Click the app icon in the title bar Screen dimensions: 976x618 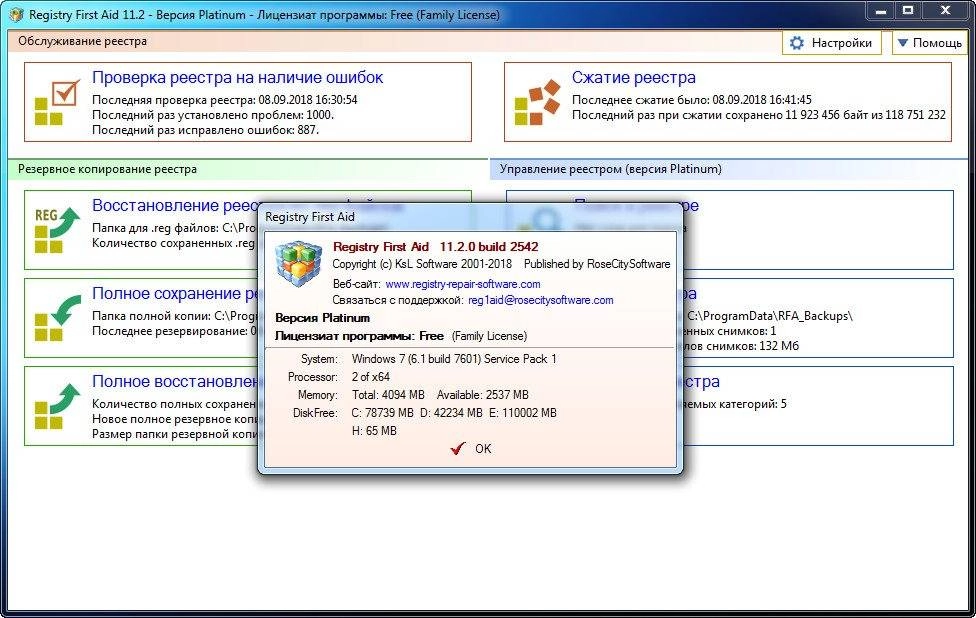[16, 14]
